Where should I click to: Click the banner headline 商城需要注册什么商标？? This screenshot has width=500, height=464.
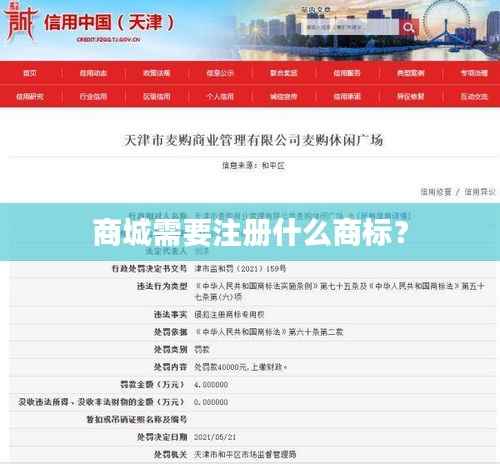251,232
